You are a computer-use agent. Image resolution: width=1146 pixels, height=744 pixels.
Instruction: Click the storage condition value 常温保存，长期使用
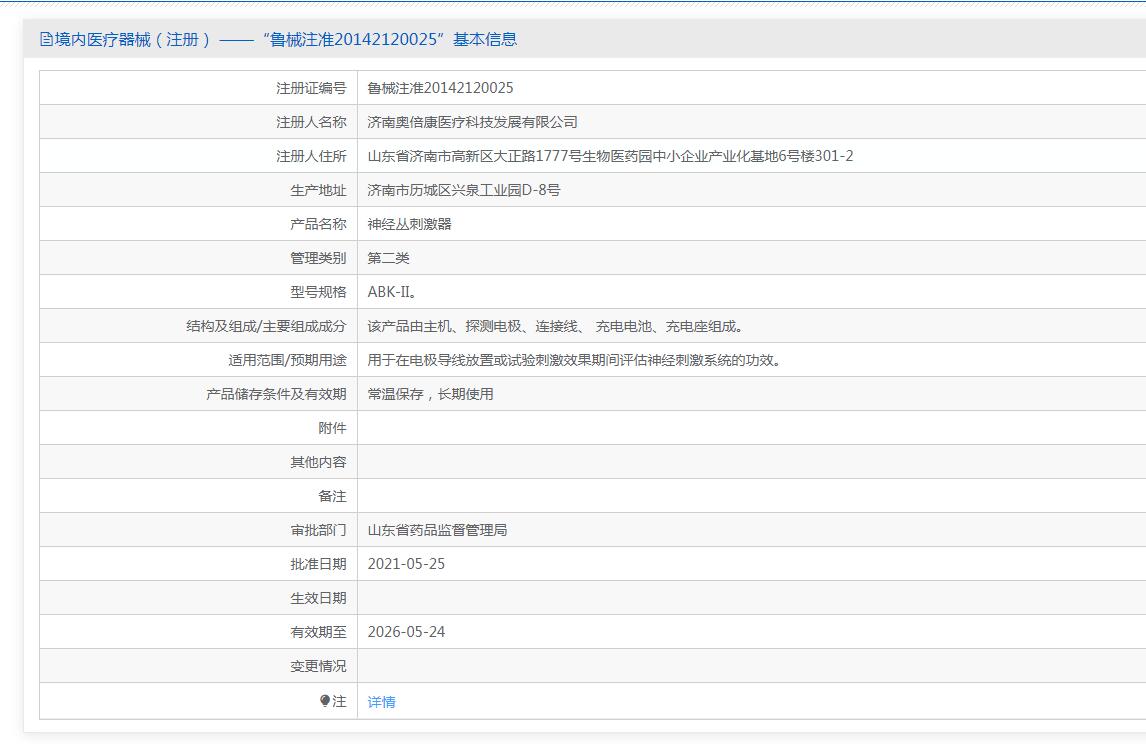coord(430,394)
